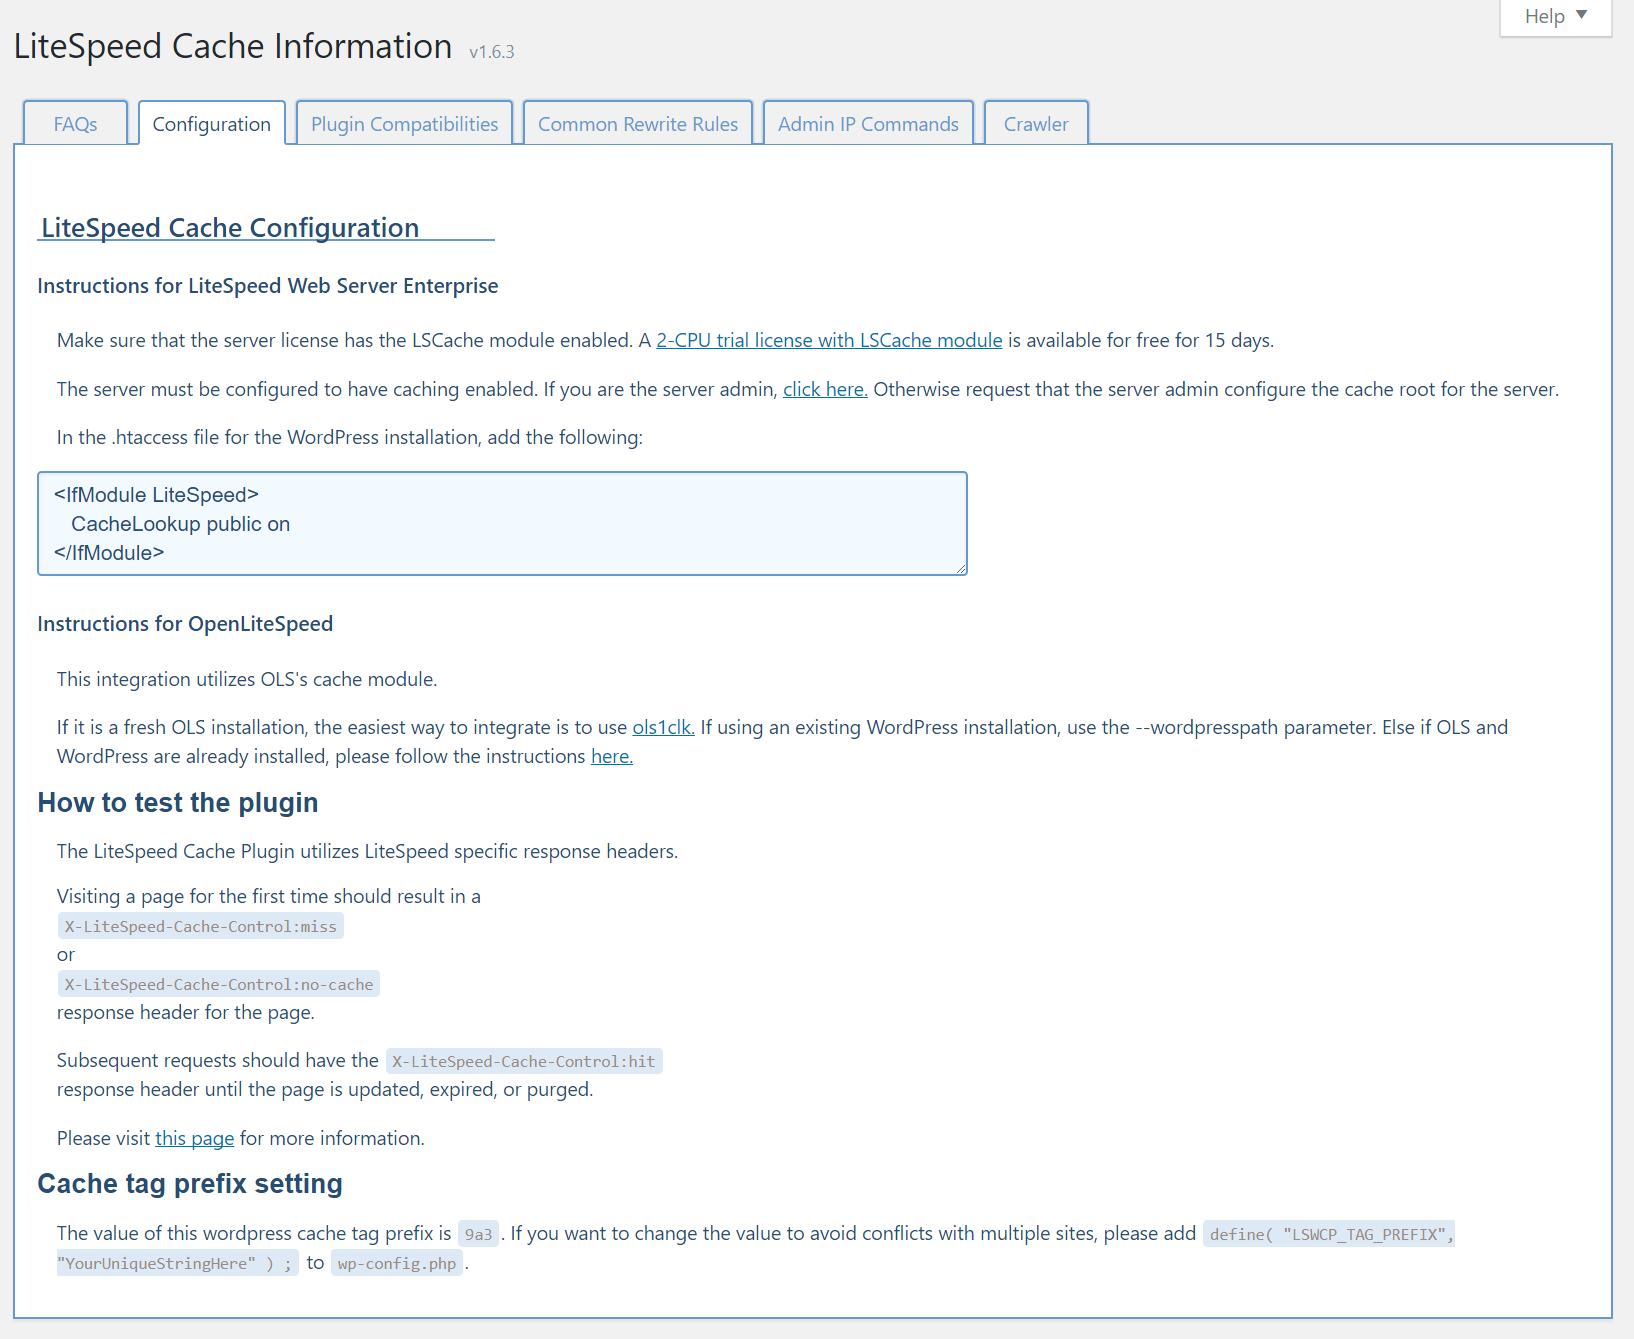The width and height of the screenshot is (1634, 1339).
Task: Click the X-LiteSpeed-Cache-Control:miss code snippet
Action: (x=201, y=926)
